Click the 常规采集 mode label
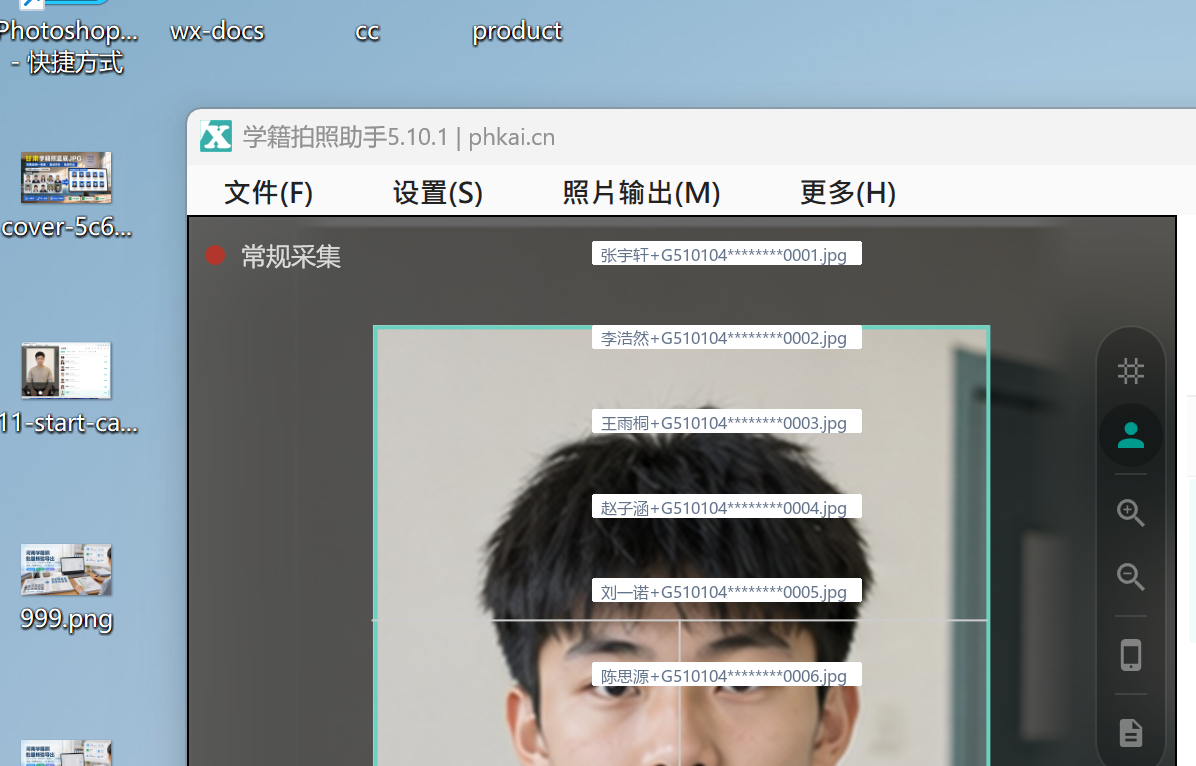The image size is (1196, 766). tap(291, 256)
